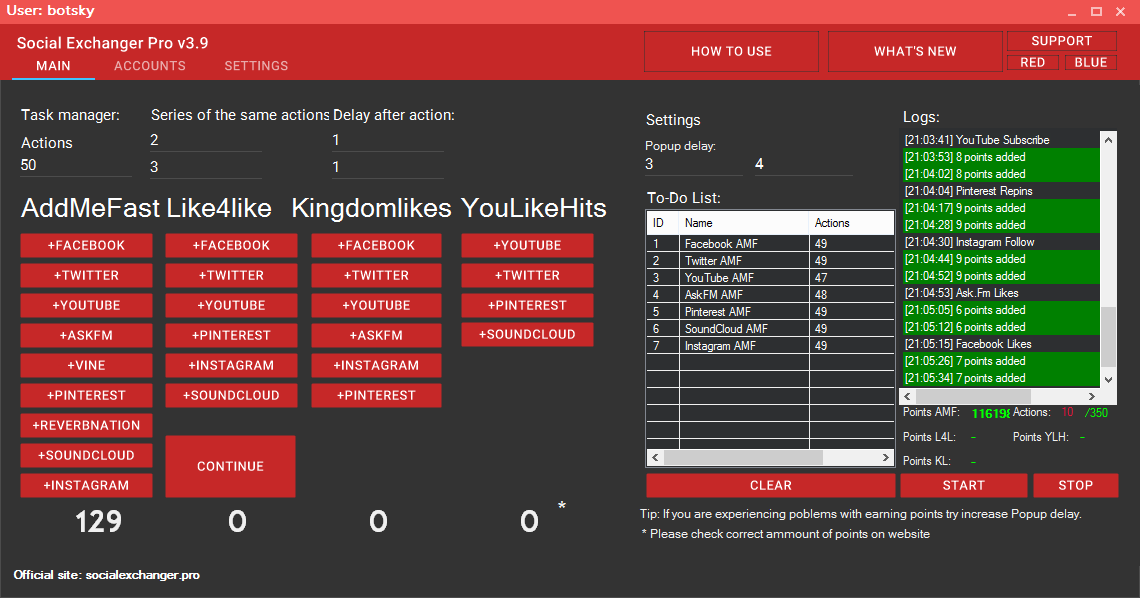The height and width of the screenshot is (598, 1140).
Task: Select log entry YouTube Subscribe
Action: [x=1000, y=140]
